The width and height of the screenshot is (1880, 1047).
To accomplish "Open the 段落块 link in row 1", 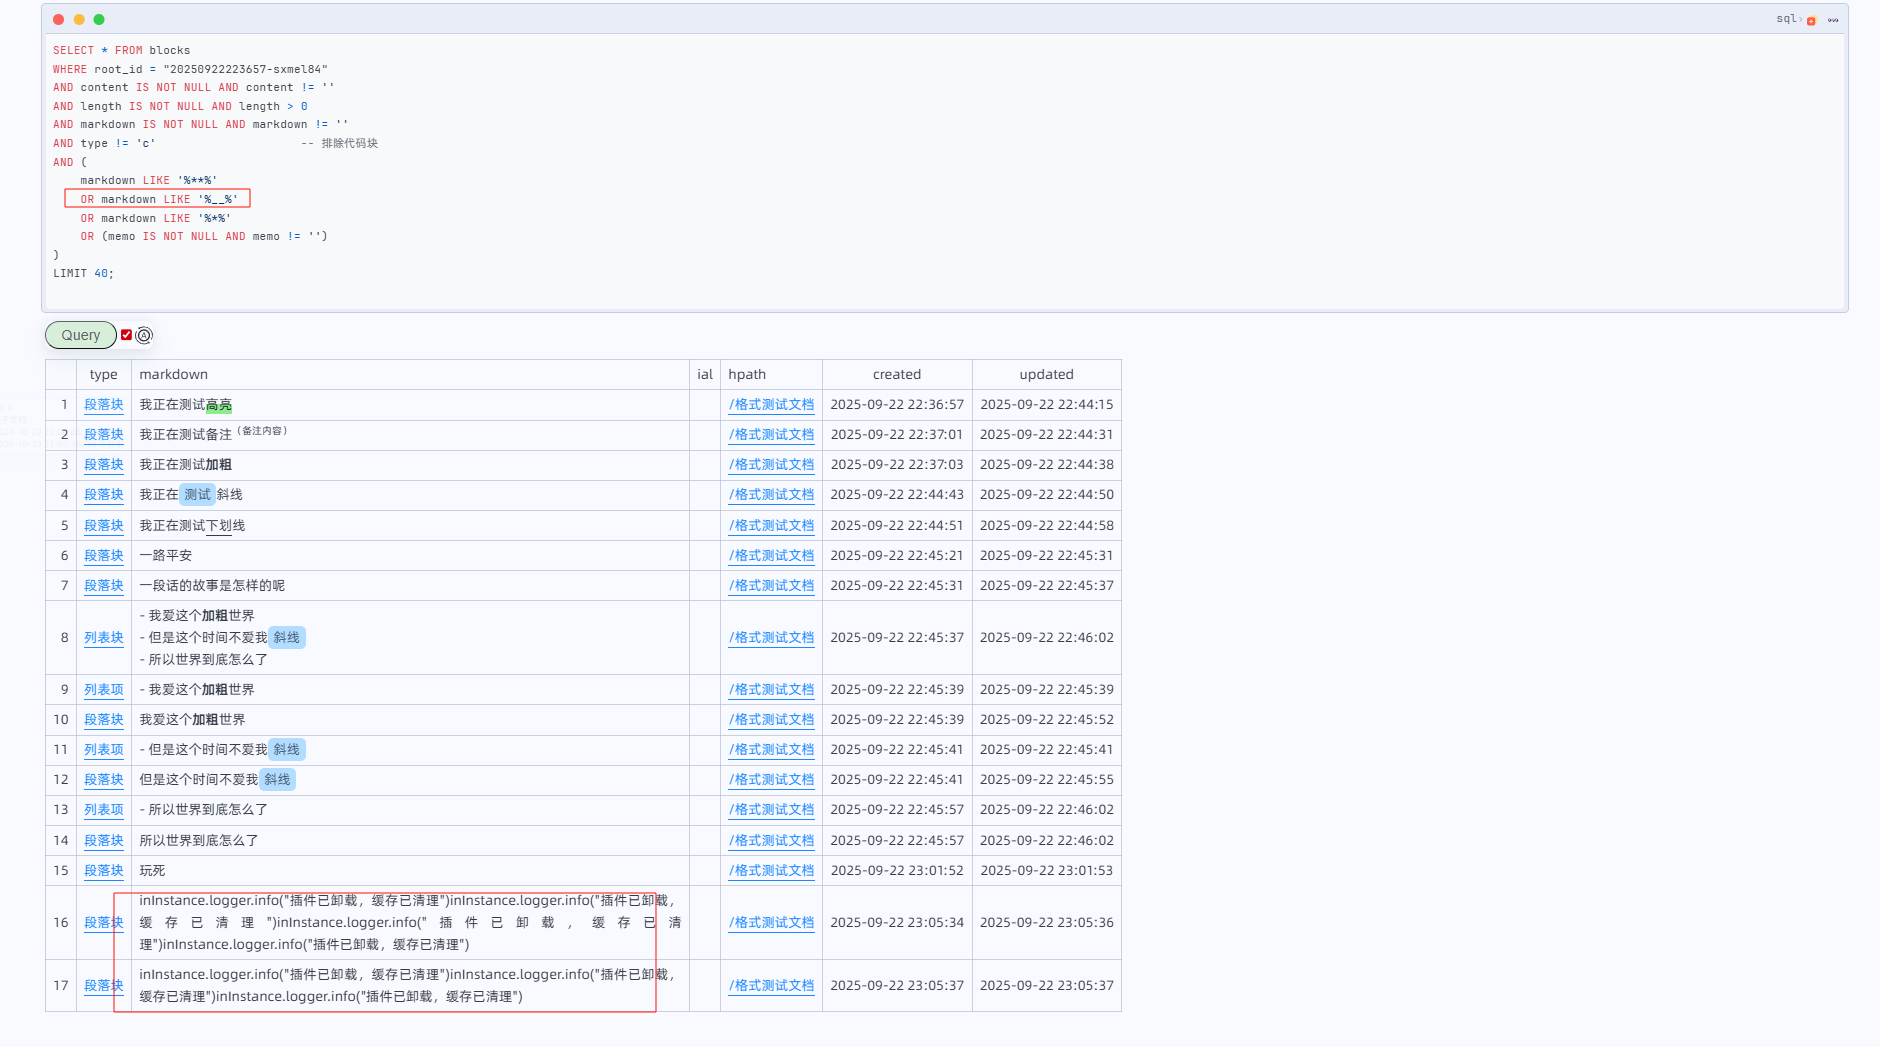I will tap(104, 405).
